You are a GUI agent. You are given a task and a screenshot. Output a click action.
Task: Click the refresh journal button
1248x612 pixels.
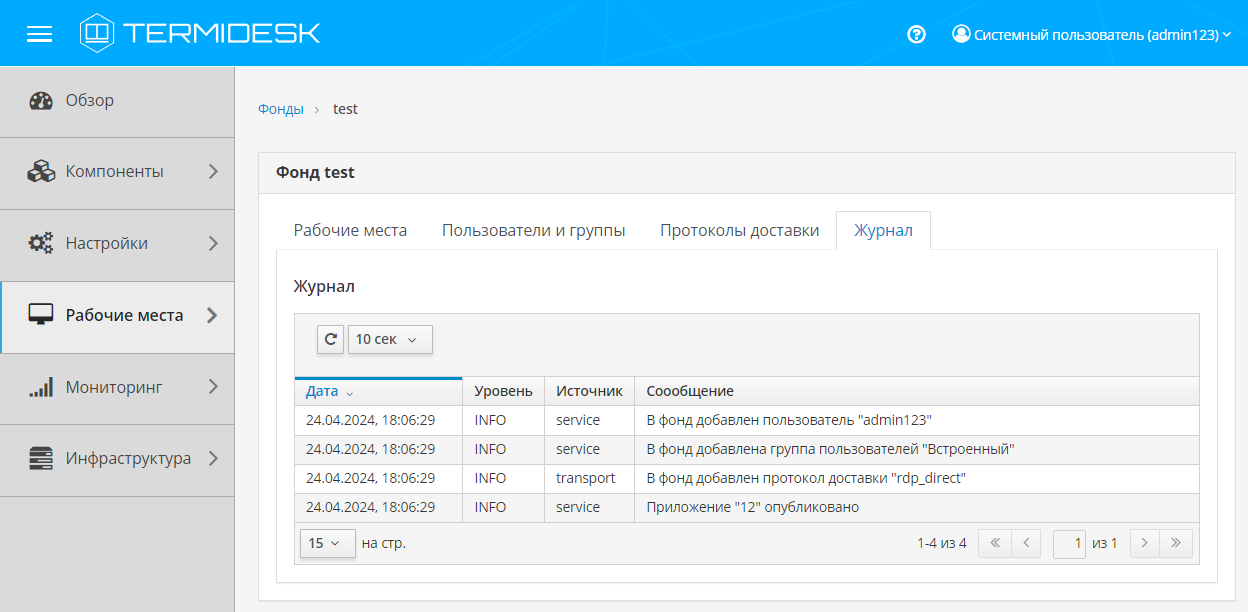pyautogui.click(x=330, y=339)
